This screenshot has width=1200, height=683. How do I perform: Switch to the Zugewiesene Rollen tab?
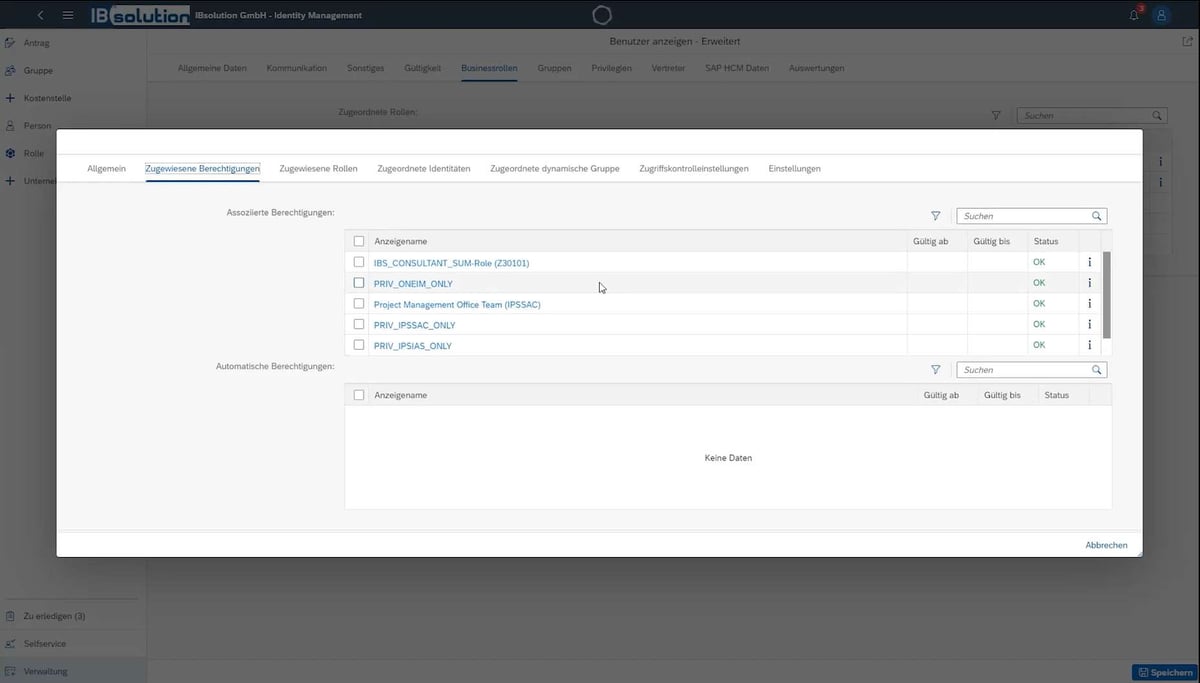(x=318, y=169)
